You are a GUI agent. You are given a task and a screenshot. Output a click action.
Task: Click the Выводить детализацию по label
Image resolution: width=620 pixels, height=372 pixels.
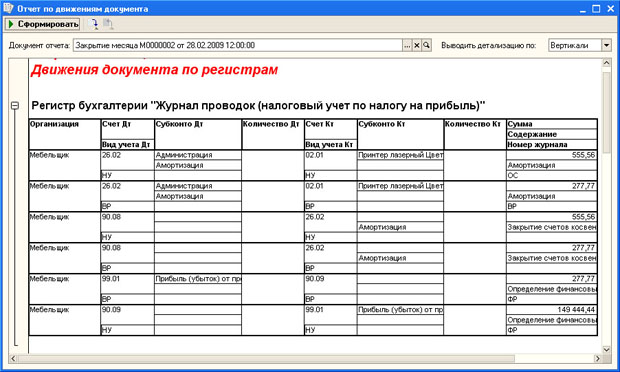489,45
